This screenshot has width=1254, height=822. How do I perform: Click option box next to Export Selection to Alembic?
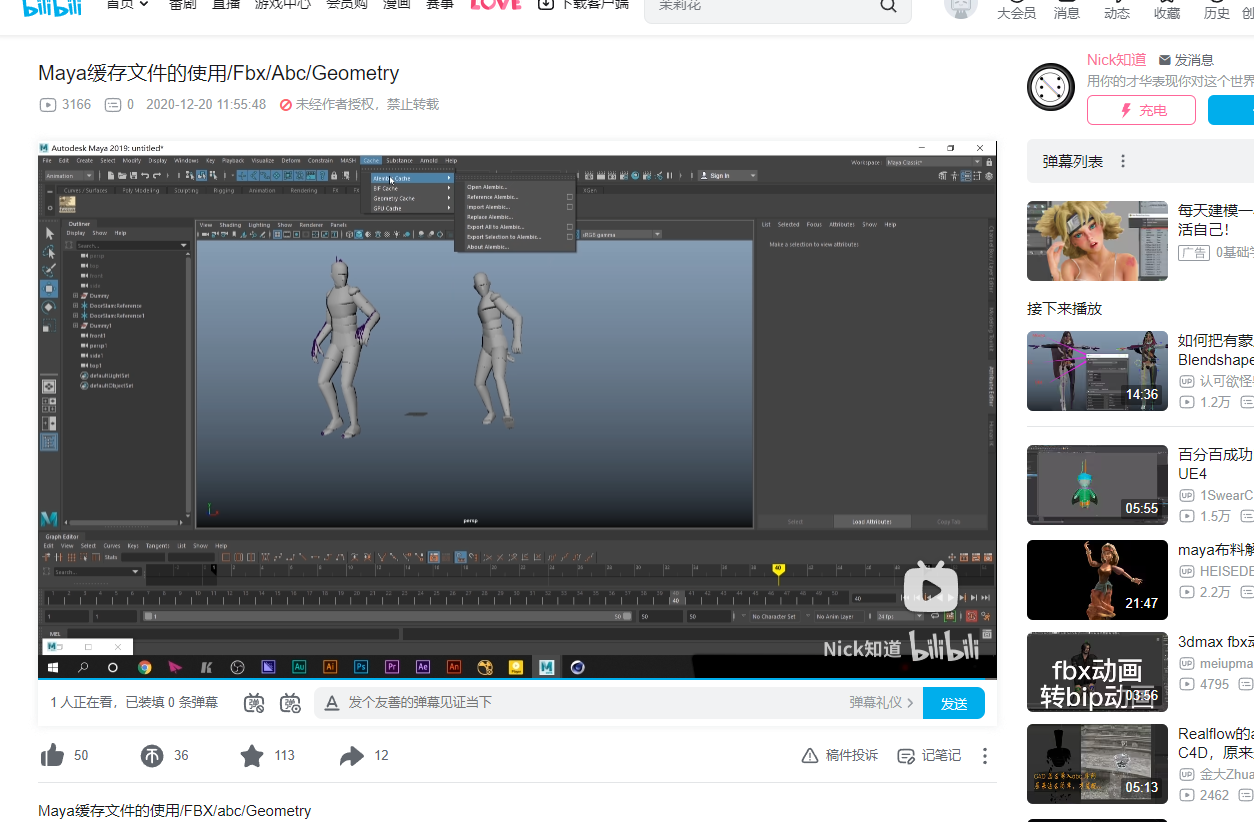pyautogui.click(x=570, y=237)
